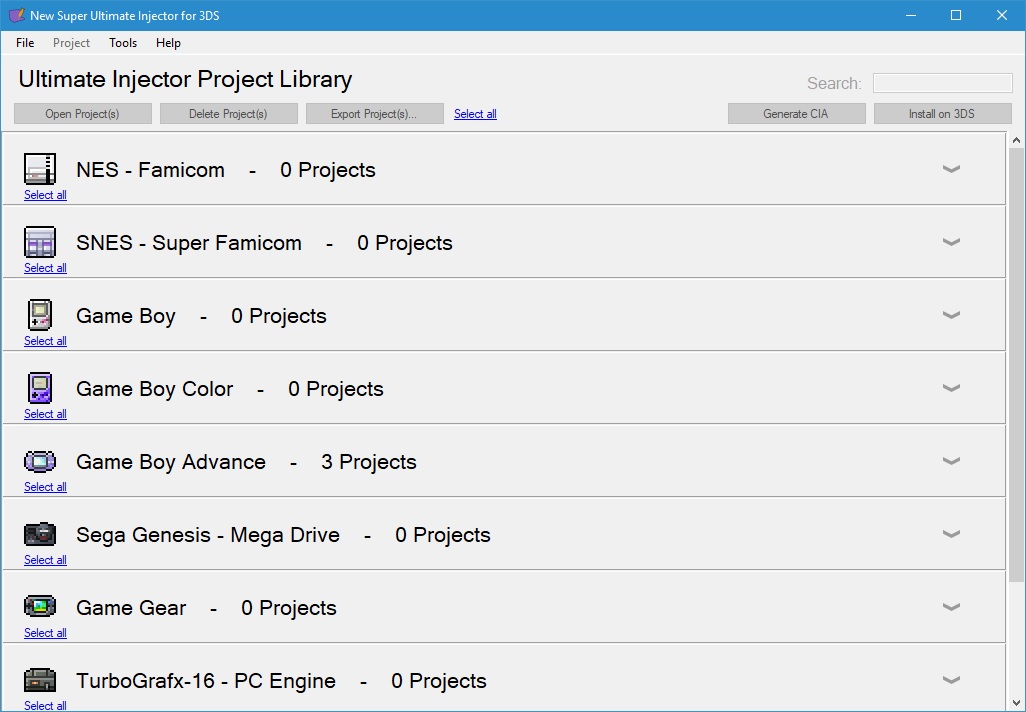The image size is (1026, 712).
Task: Click the scrollbar up arrow
Action: pyautogui.click(x=1016, y=140)
